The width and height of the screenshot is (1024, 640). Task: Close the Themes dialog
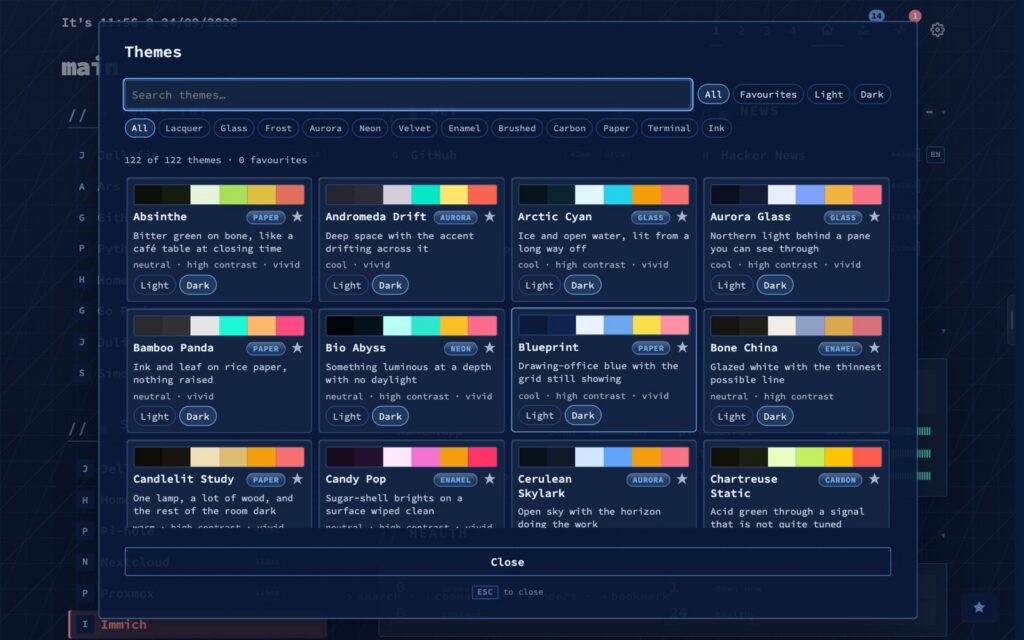pyautogui.click(x=507, y=562)
